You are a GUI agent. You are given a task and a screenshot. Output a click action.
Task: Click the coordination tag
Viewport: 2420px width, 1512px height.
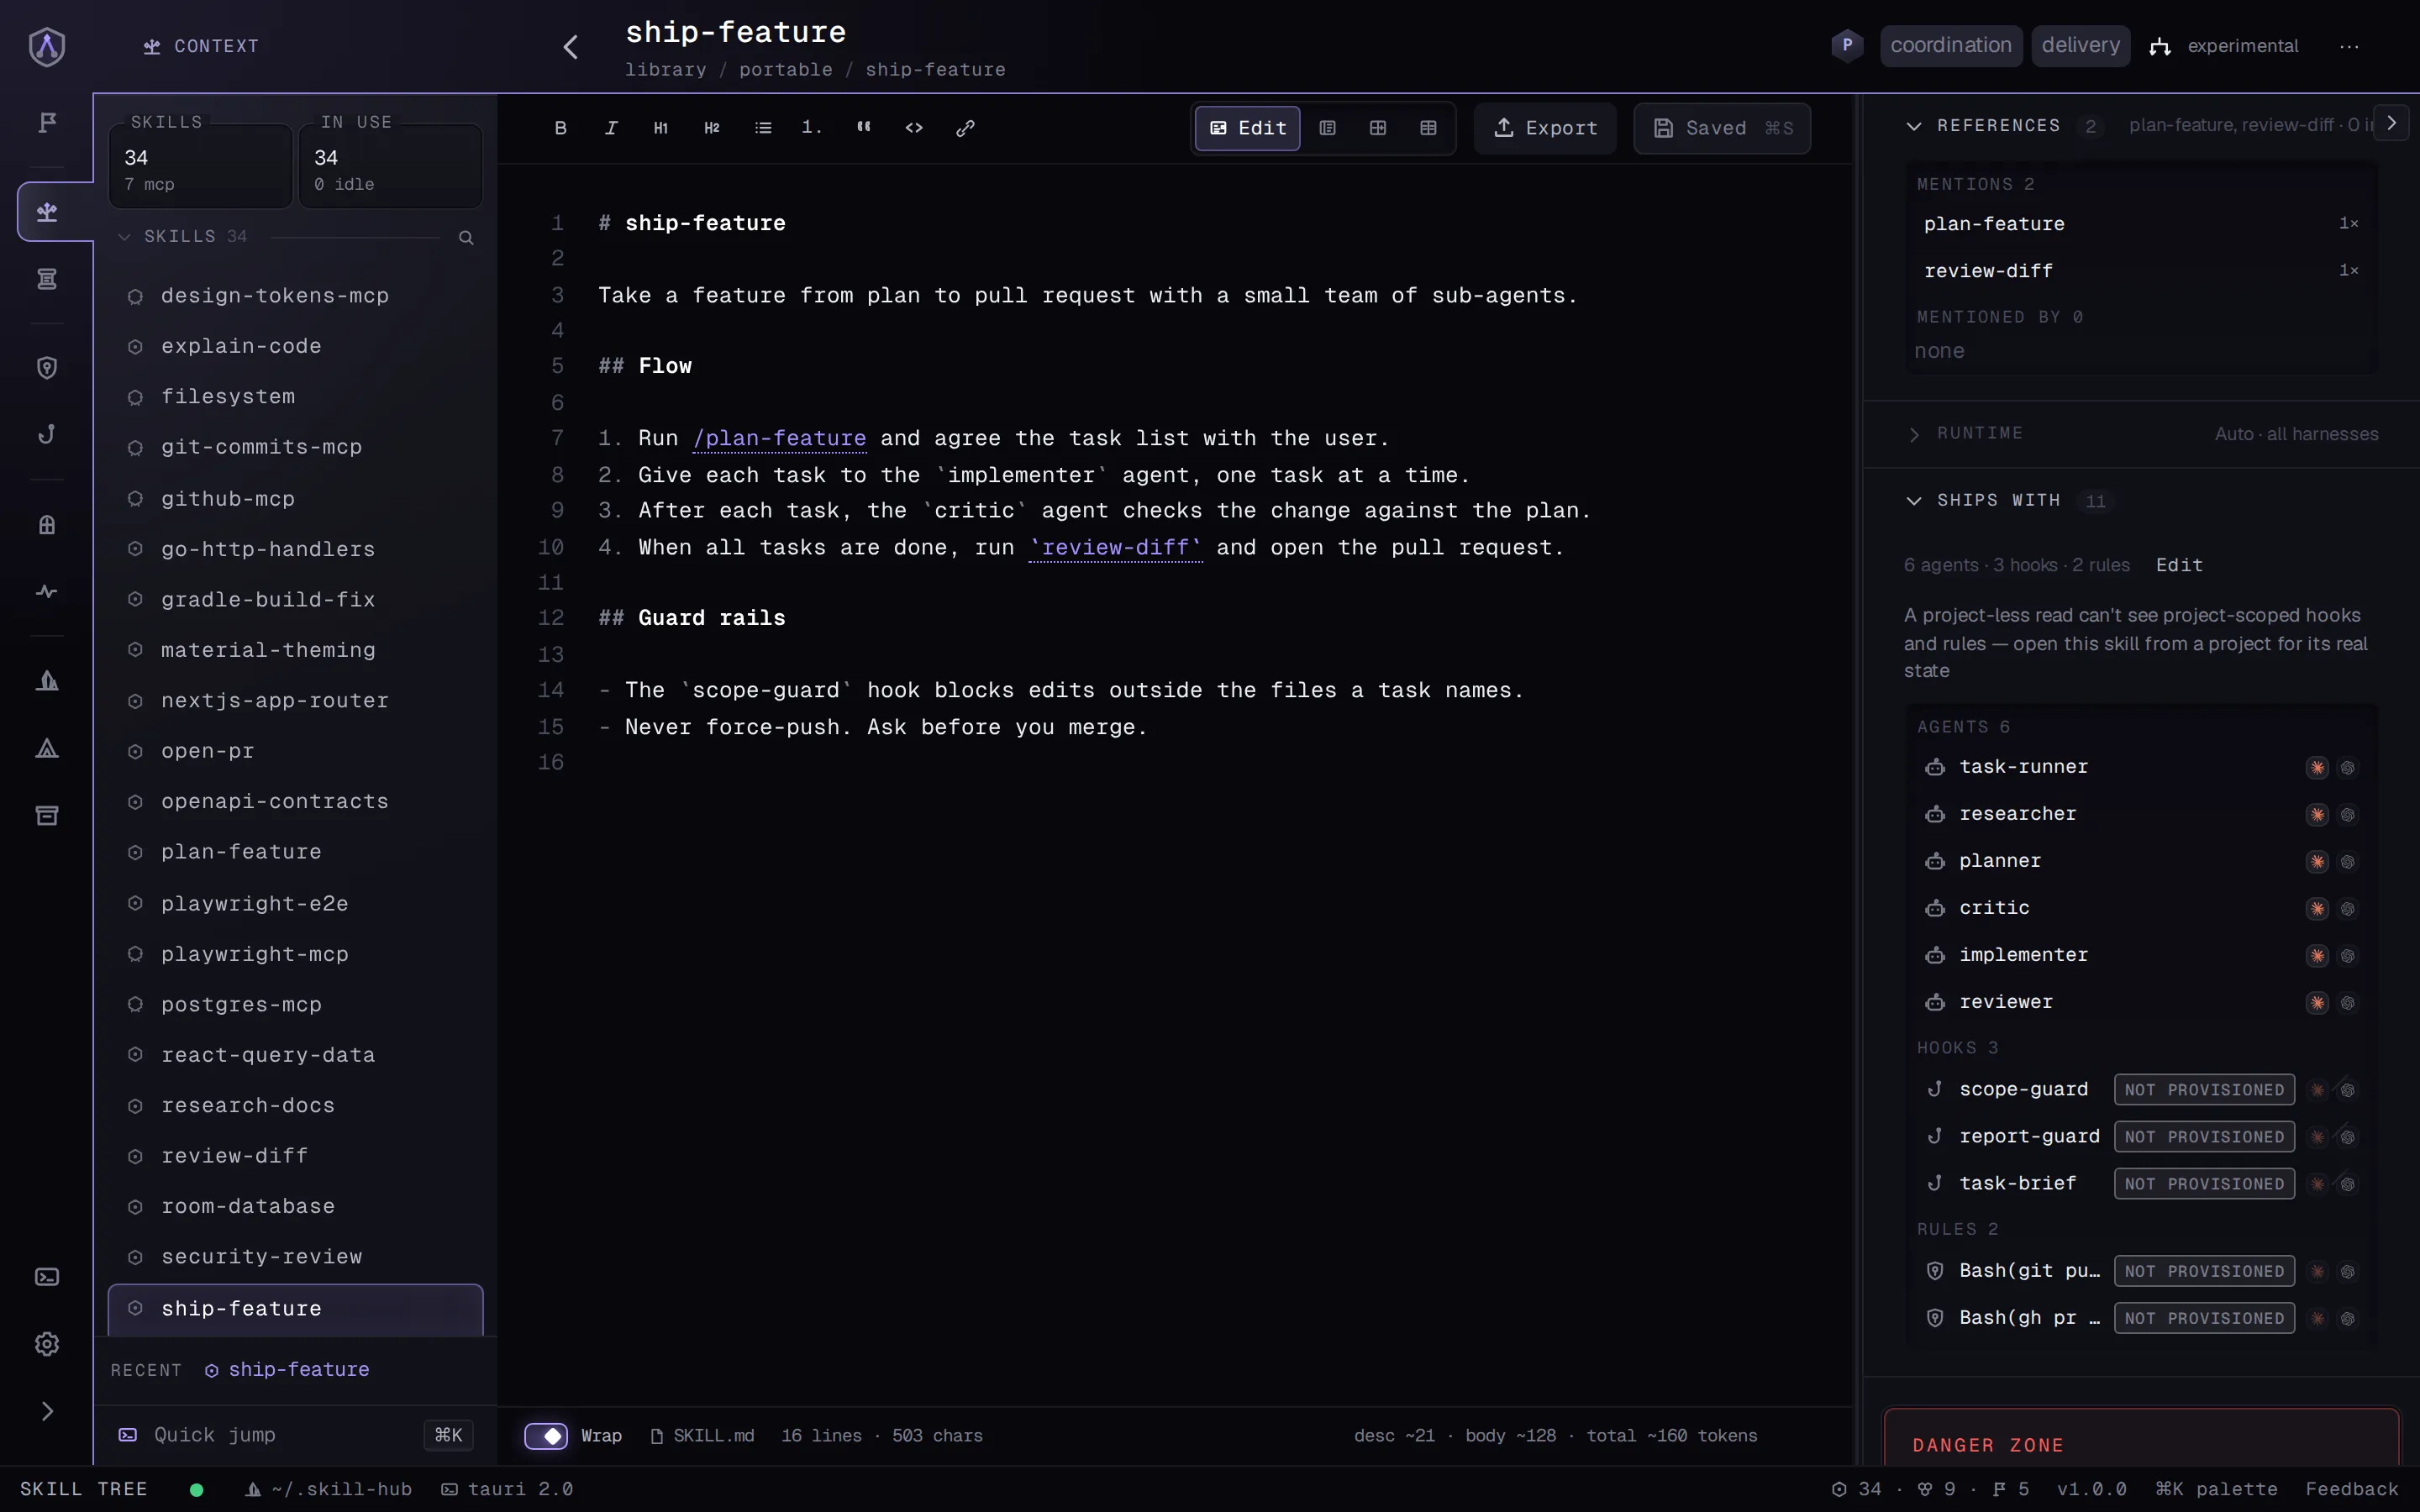(x=1951, y=46)
